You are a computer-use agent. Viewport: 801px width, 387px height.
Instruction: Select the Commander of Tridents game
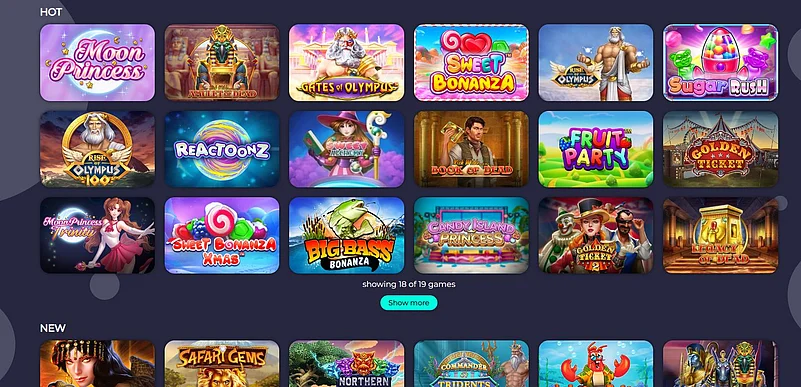(x=471, y=364)
